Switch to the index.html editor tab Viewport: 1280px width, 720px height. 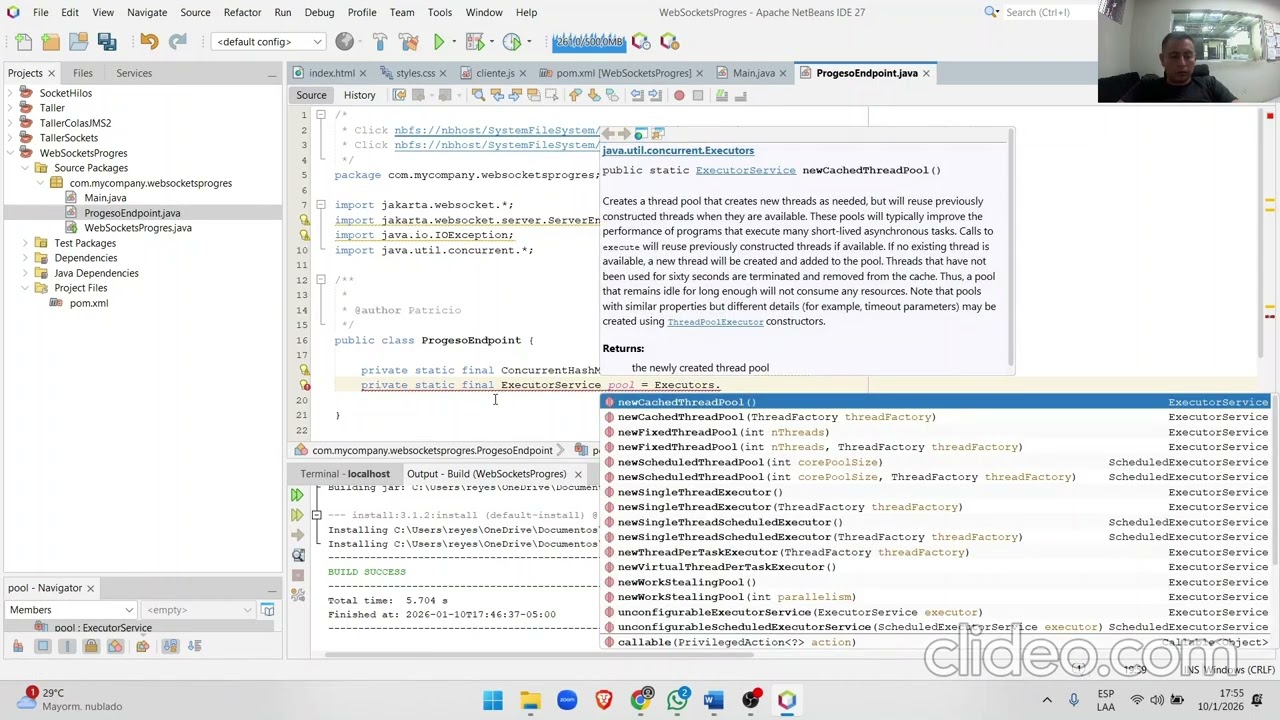(332, 73)
